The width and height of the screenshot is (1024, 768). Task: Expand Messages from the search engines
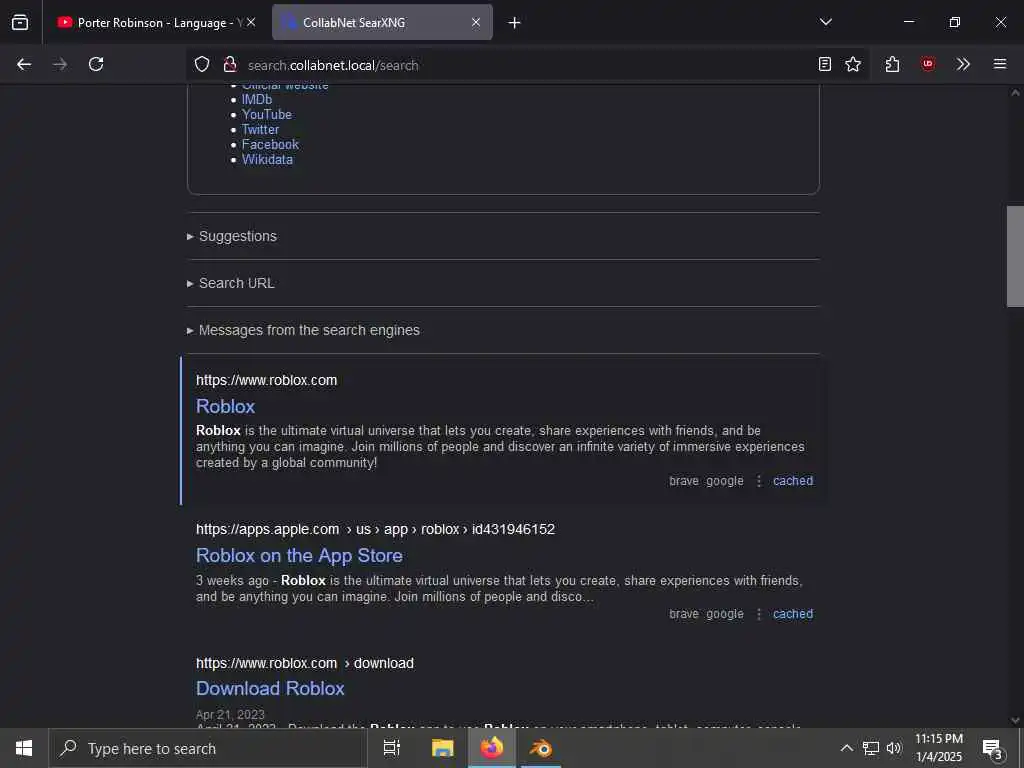pyautogui.click(x=309, y=330)
